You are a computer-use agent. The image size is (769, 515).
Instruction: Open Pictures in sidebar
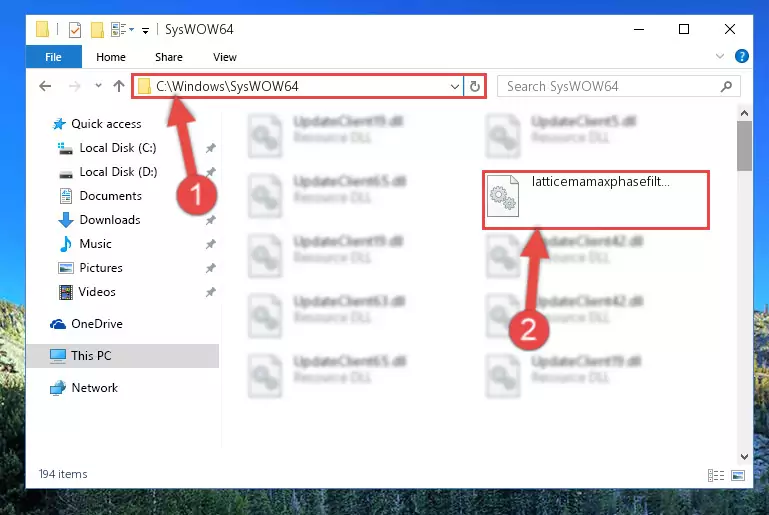tap(101, 268)
